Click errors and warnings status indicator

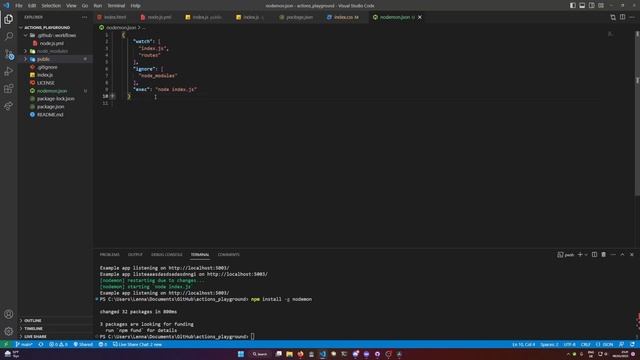click(58, 344)
